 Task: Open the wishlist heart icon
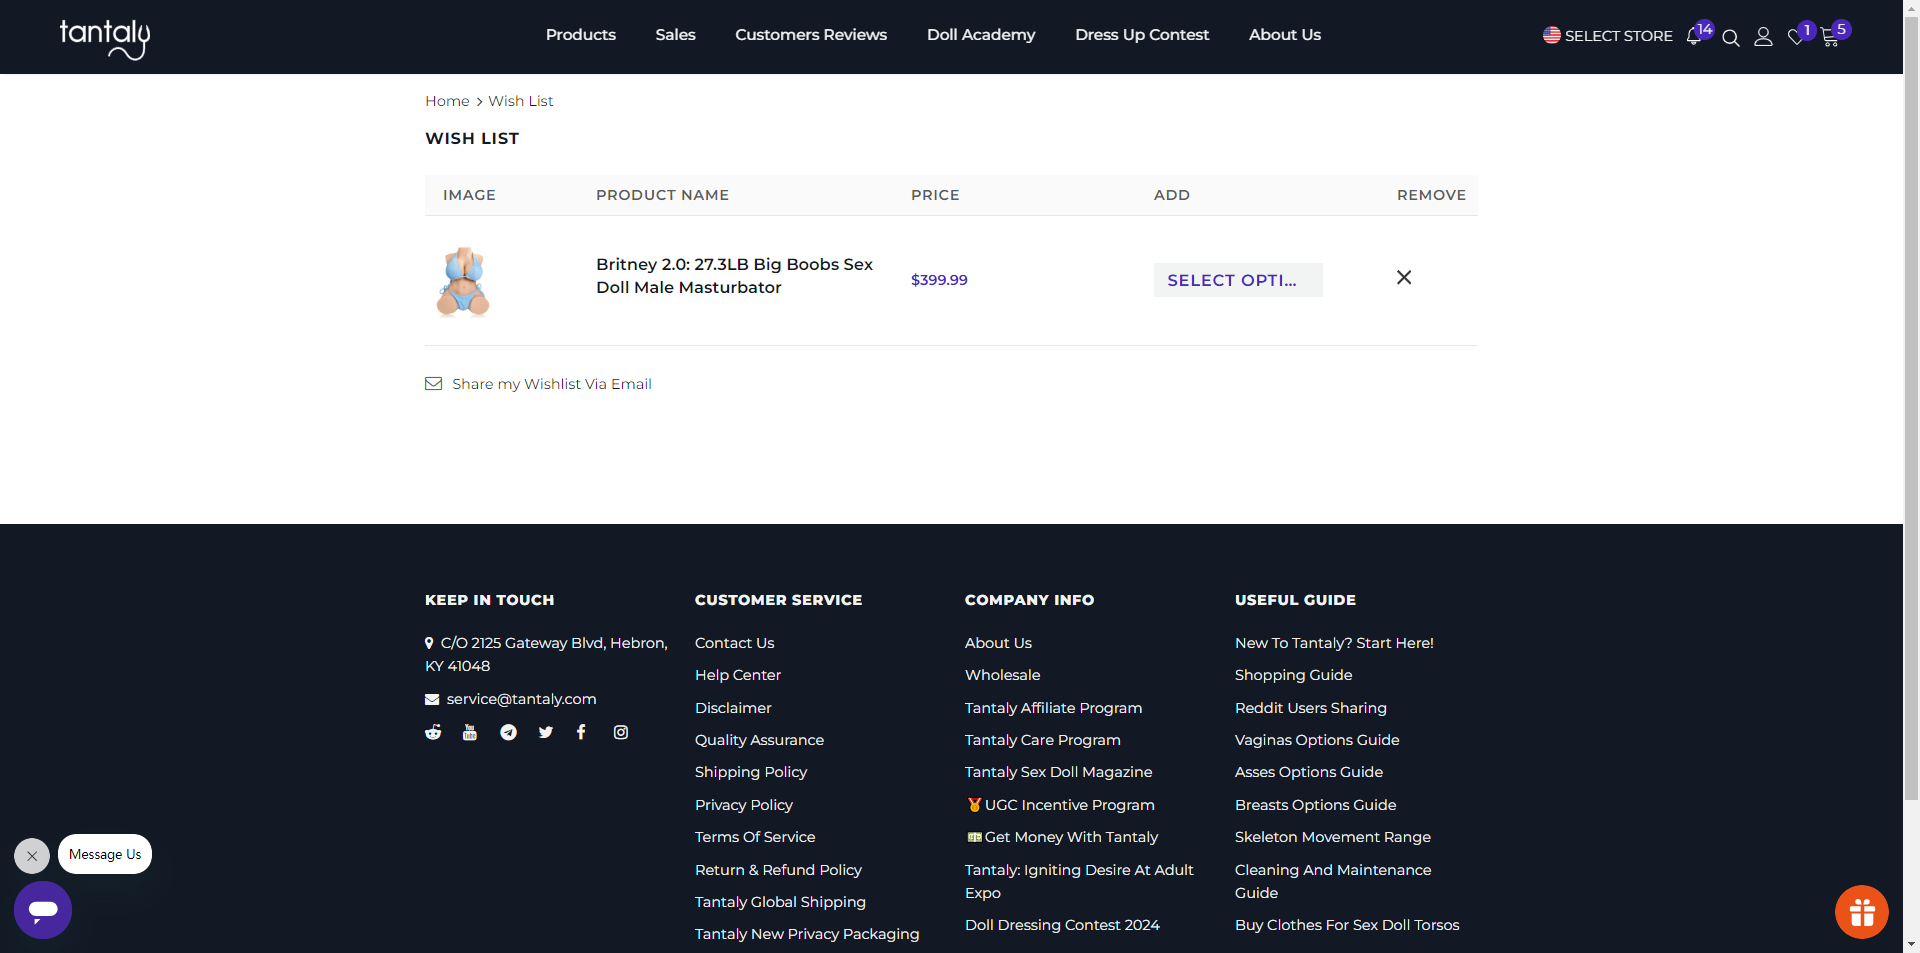tap(1796, 37)
